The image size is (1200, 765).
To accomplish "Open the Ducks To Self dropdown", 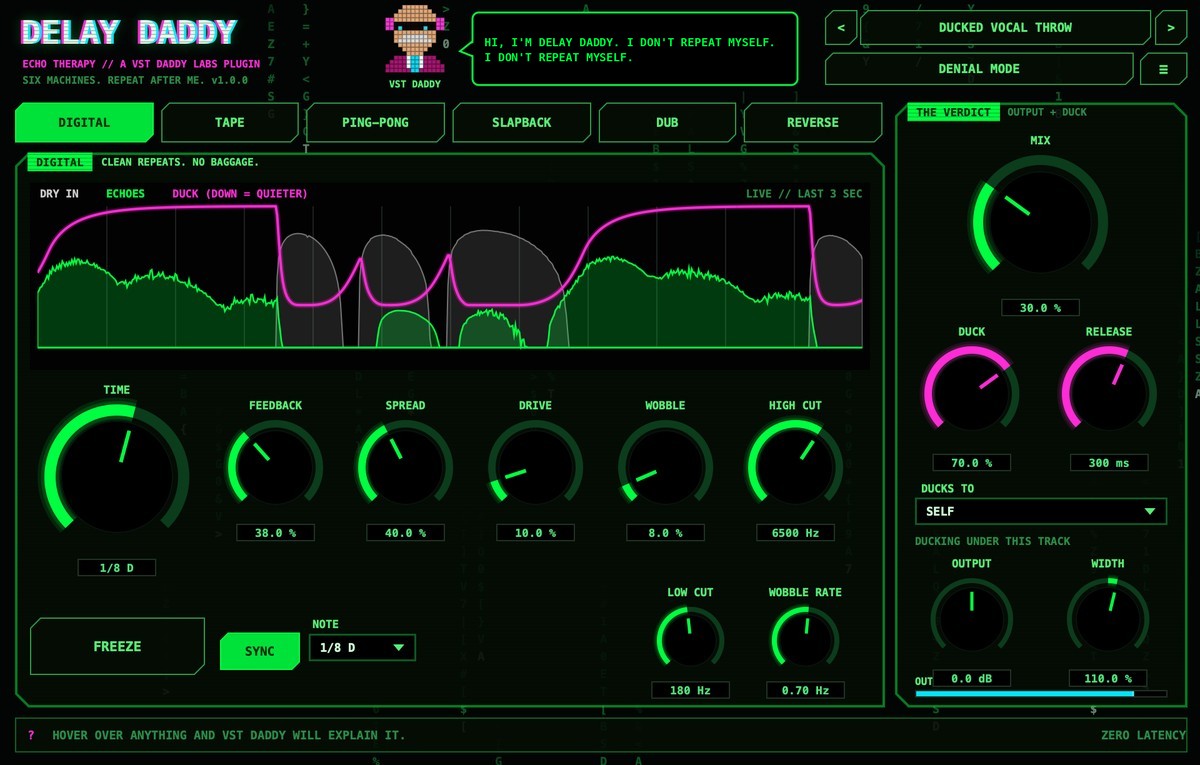I will click(x=1041, y=511).
